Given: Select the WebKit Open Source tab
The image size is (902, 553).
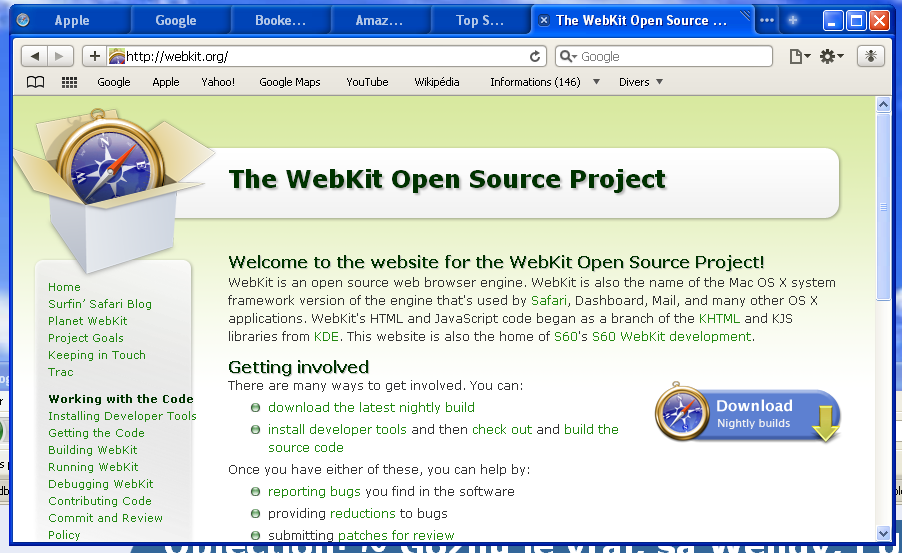Looking at the screenshot, I should click(641, 21).
